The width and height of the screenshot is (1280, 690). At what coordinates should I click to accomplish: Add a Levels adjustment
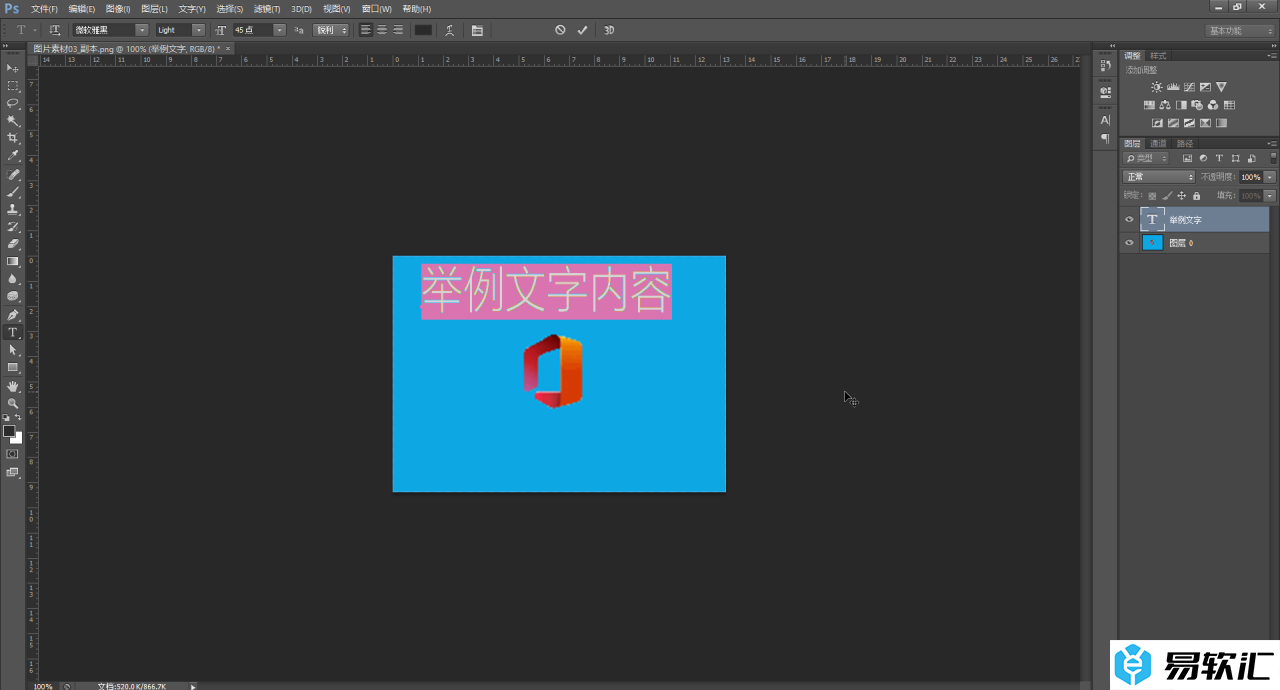pyautogui.click(x=1173, y=87)
